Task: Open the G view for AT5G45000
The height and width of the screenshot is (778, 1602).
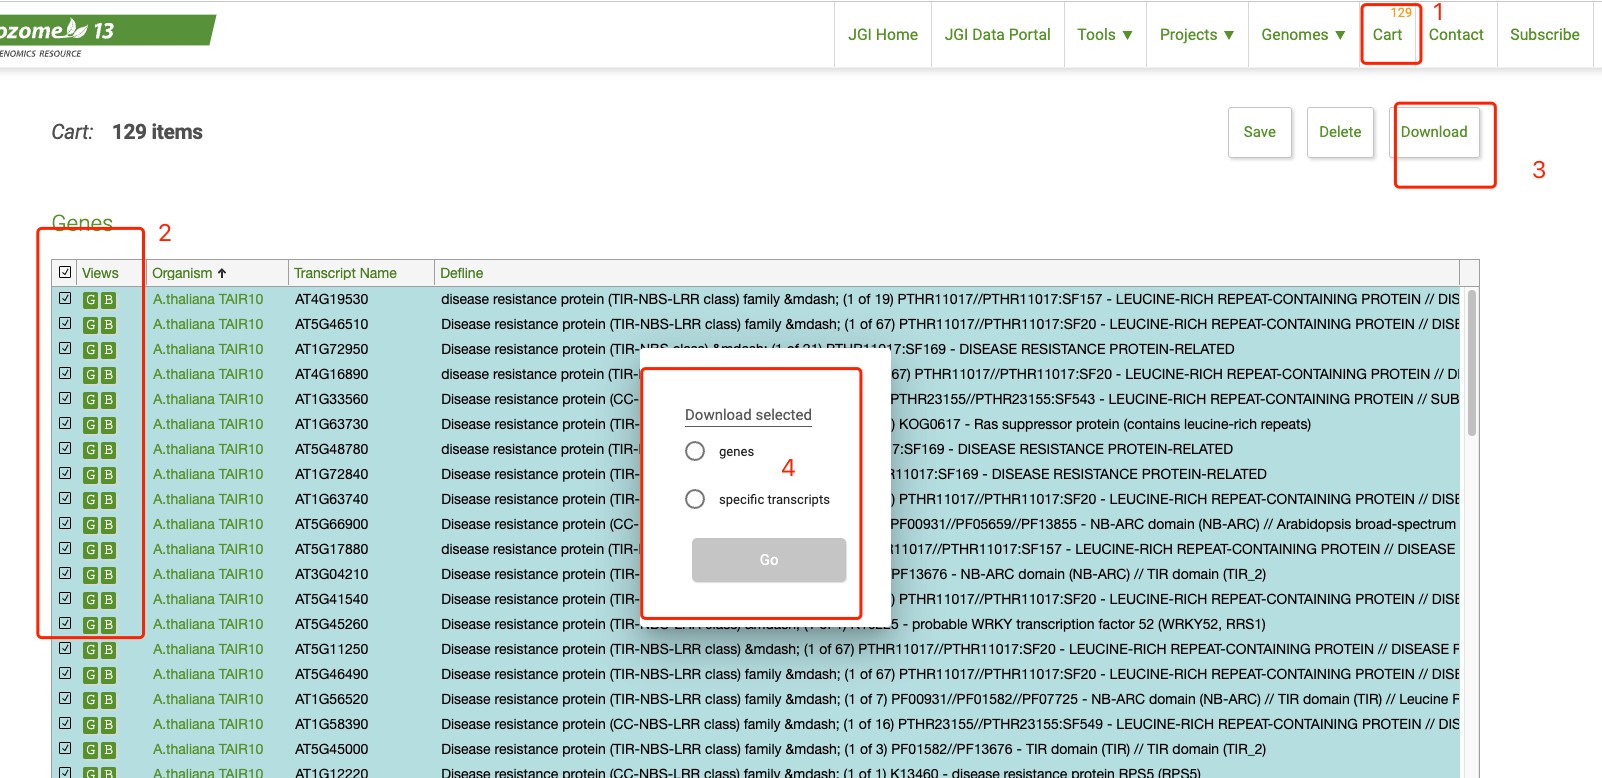Action: tap(90, 750)
